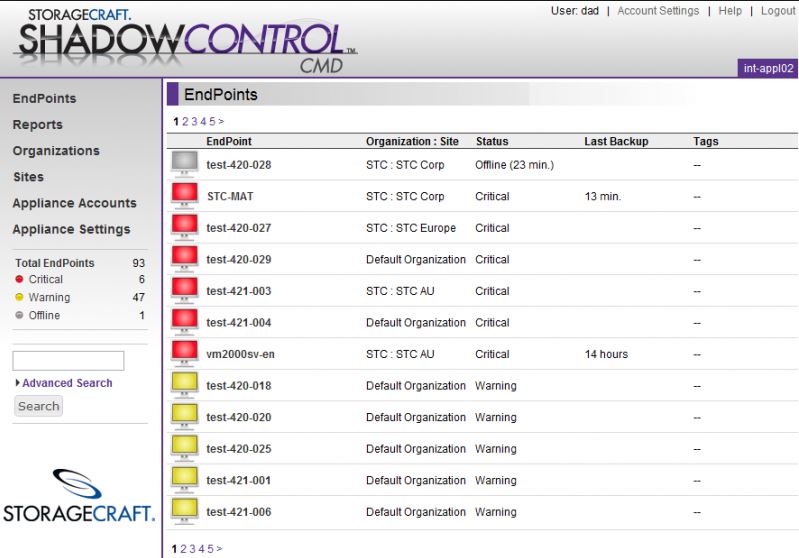The height and width of the screenshot is (558, 799).
Task: Select endpoint name test-420-027
Action: click(x=238, y=228)
